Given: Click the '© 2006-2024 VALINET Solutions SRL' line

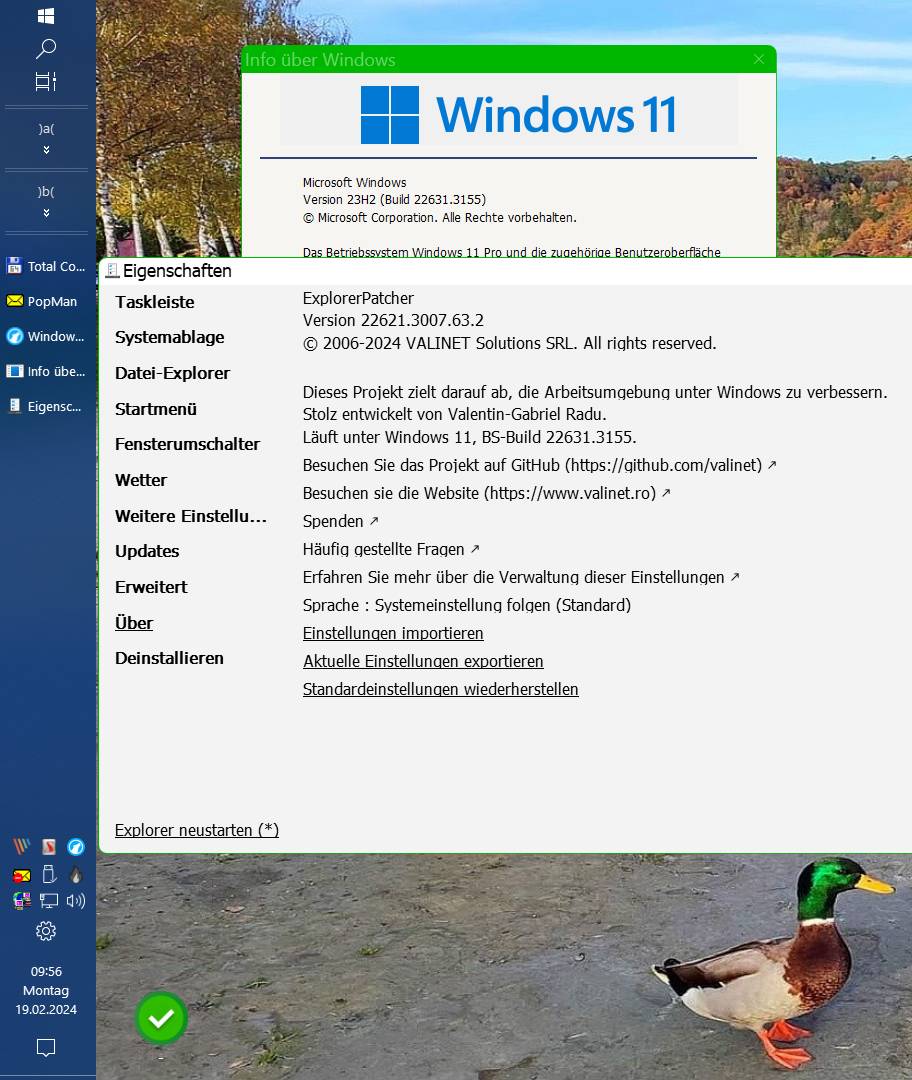Looking at the screenshot, I should point(509,343).
